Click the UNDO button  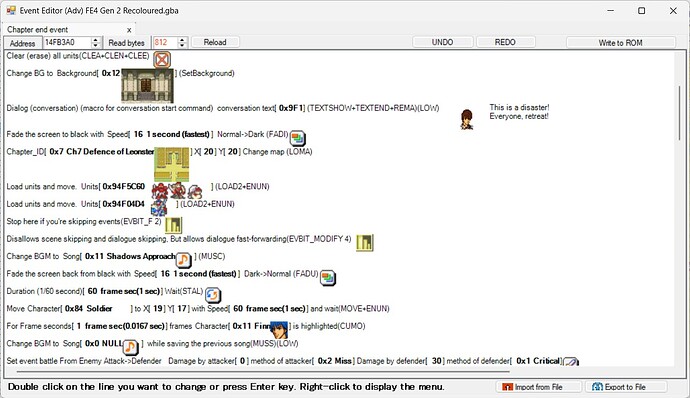[x=443, y=42]
